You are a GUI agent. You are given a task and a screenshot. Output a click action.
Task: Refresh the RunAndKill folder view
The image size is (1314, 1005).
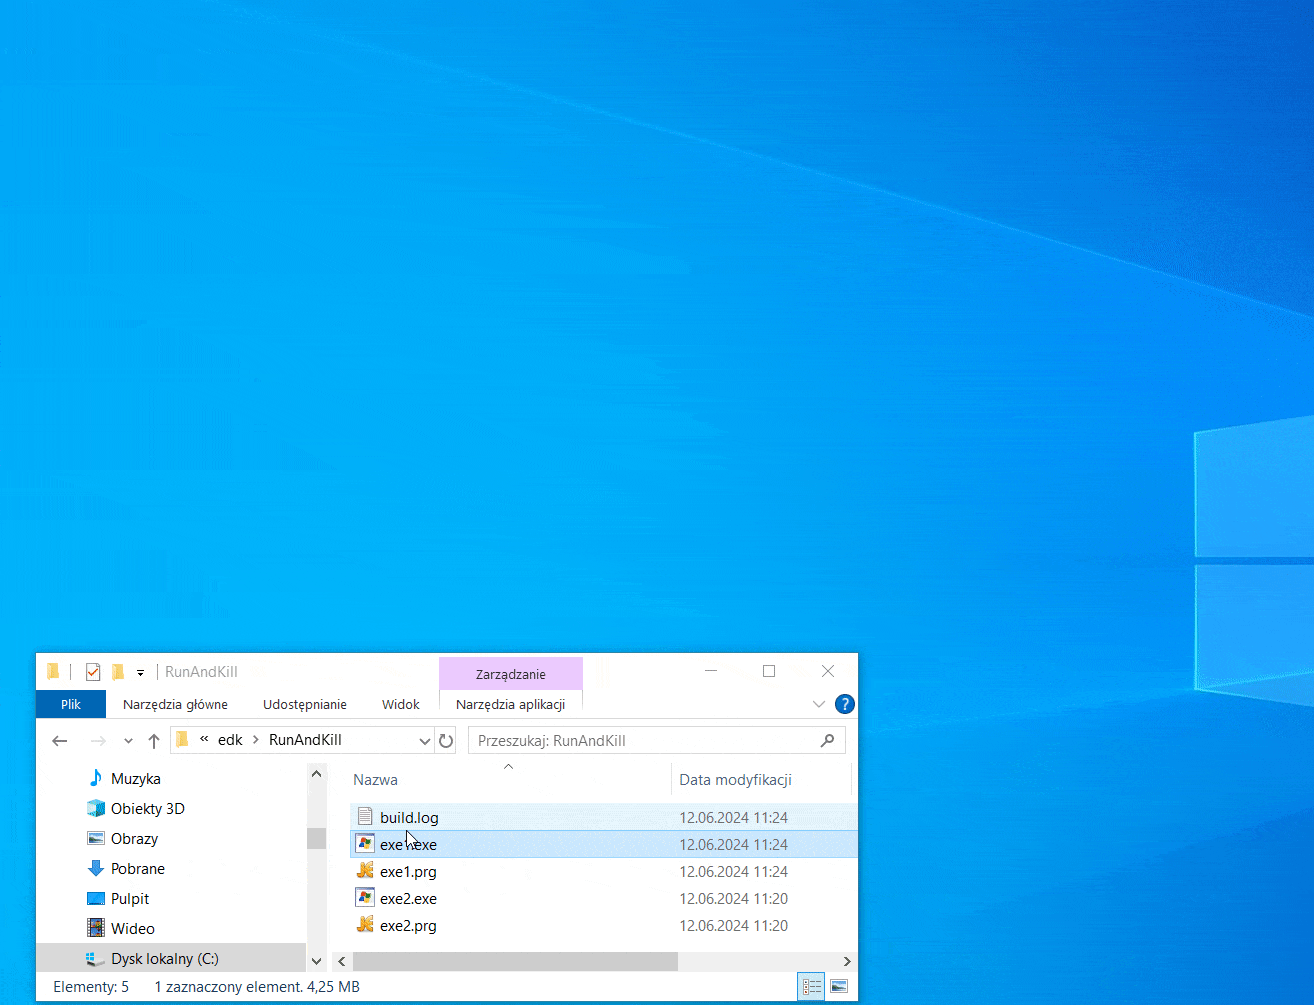point(446,741)
